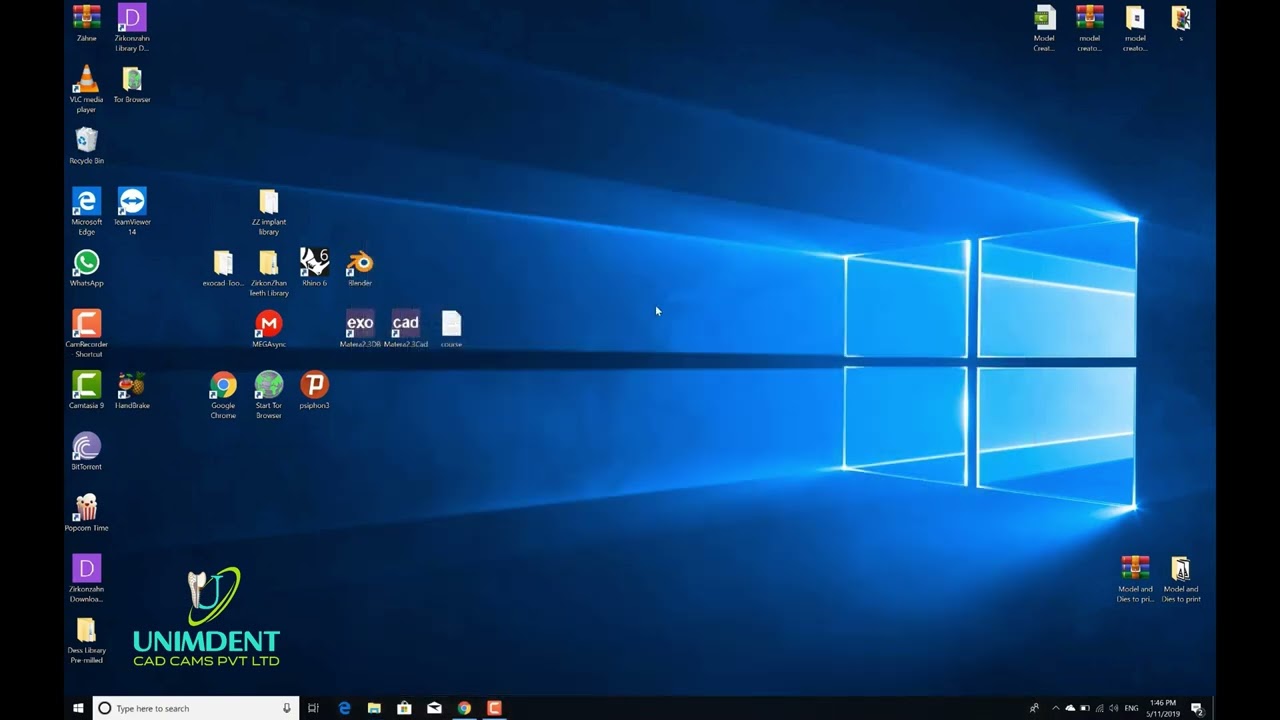Select the HandBrake desktop shortcut

point(132,390)
